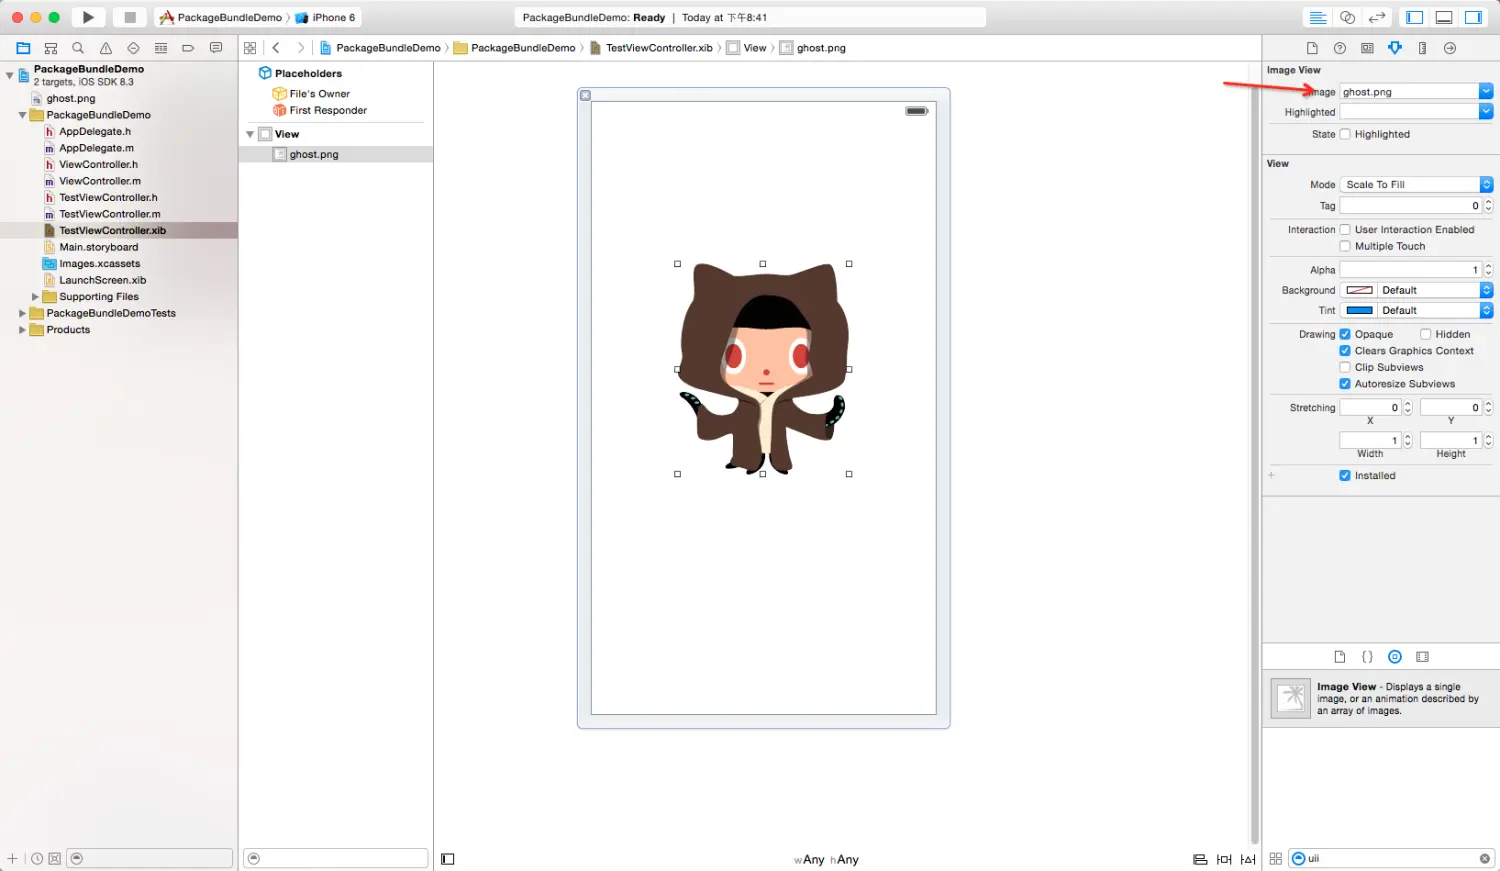This screenshot has height=871, width=1500.
Task: Open the Debug navigator
Action: click(161, 48)
